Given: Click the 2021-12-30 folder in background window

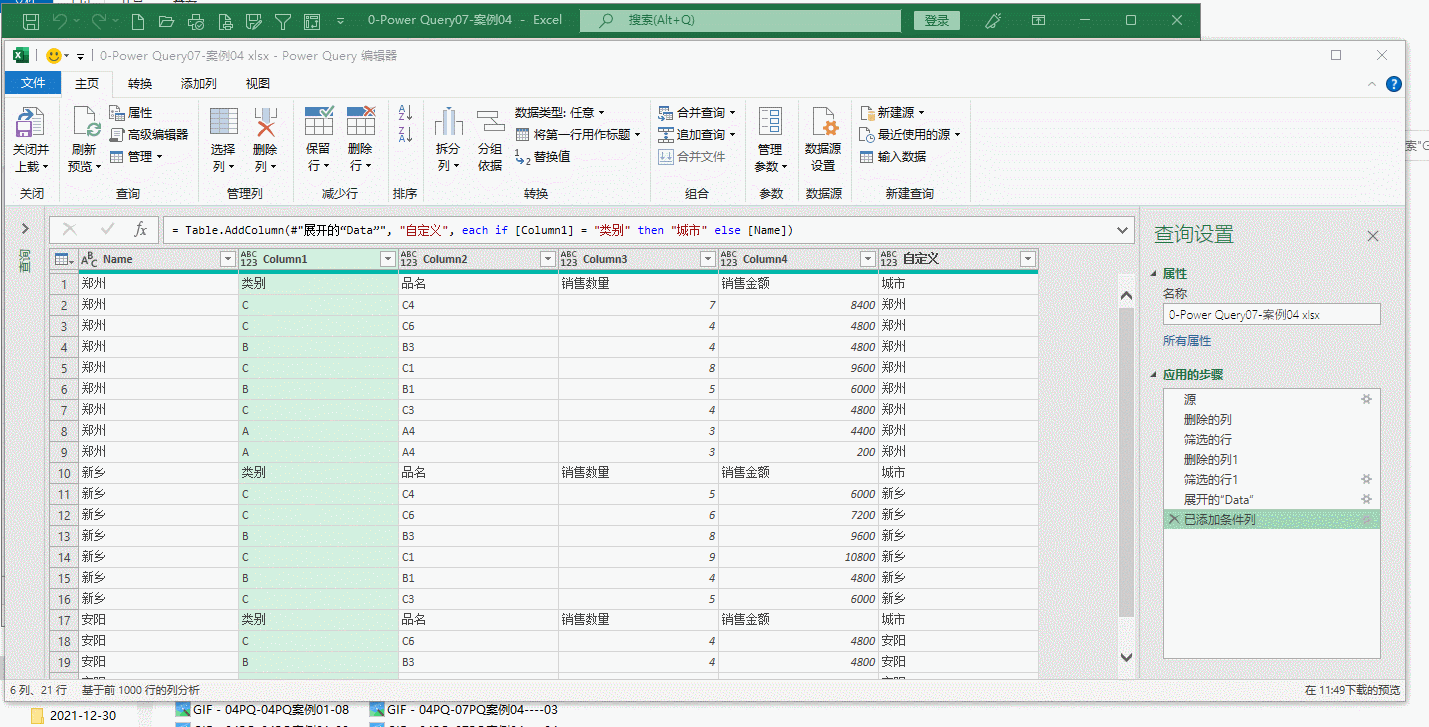Looking at the screenshot, I should pos(73,715).
